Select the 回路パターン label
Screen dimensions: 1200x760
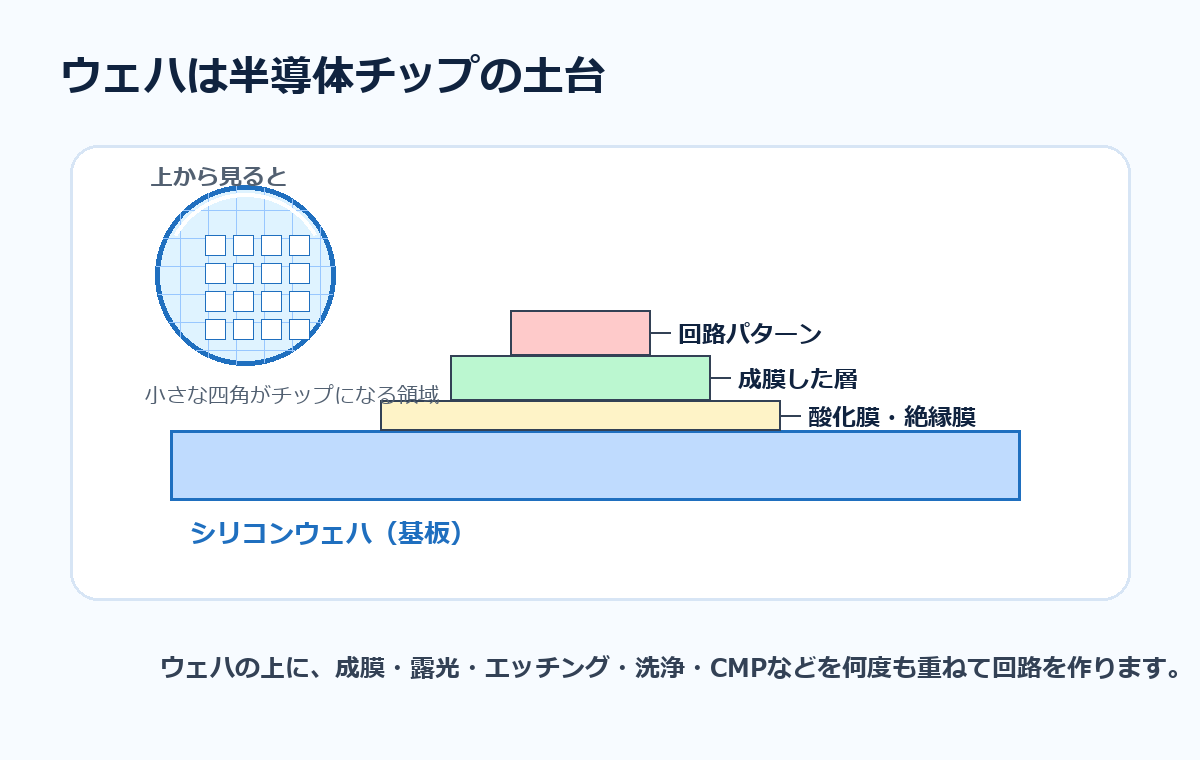click(750, 334)
